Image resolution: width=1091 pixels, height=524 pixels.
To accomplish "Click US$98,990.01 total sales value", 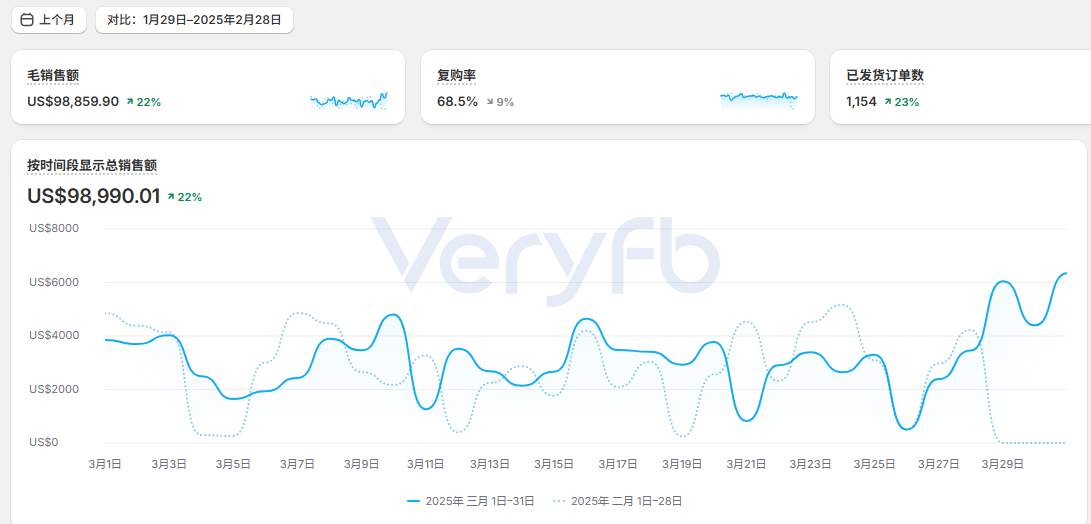I will coord(94,196).
